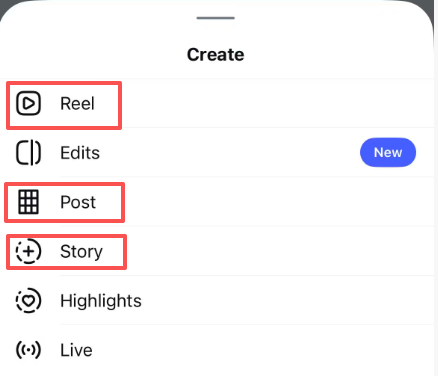Click the blue New badge
This screenshot has height=376, width=438.
pos(388,152)
